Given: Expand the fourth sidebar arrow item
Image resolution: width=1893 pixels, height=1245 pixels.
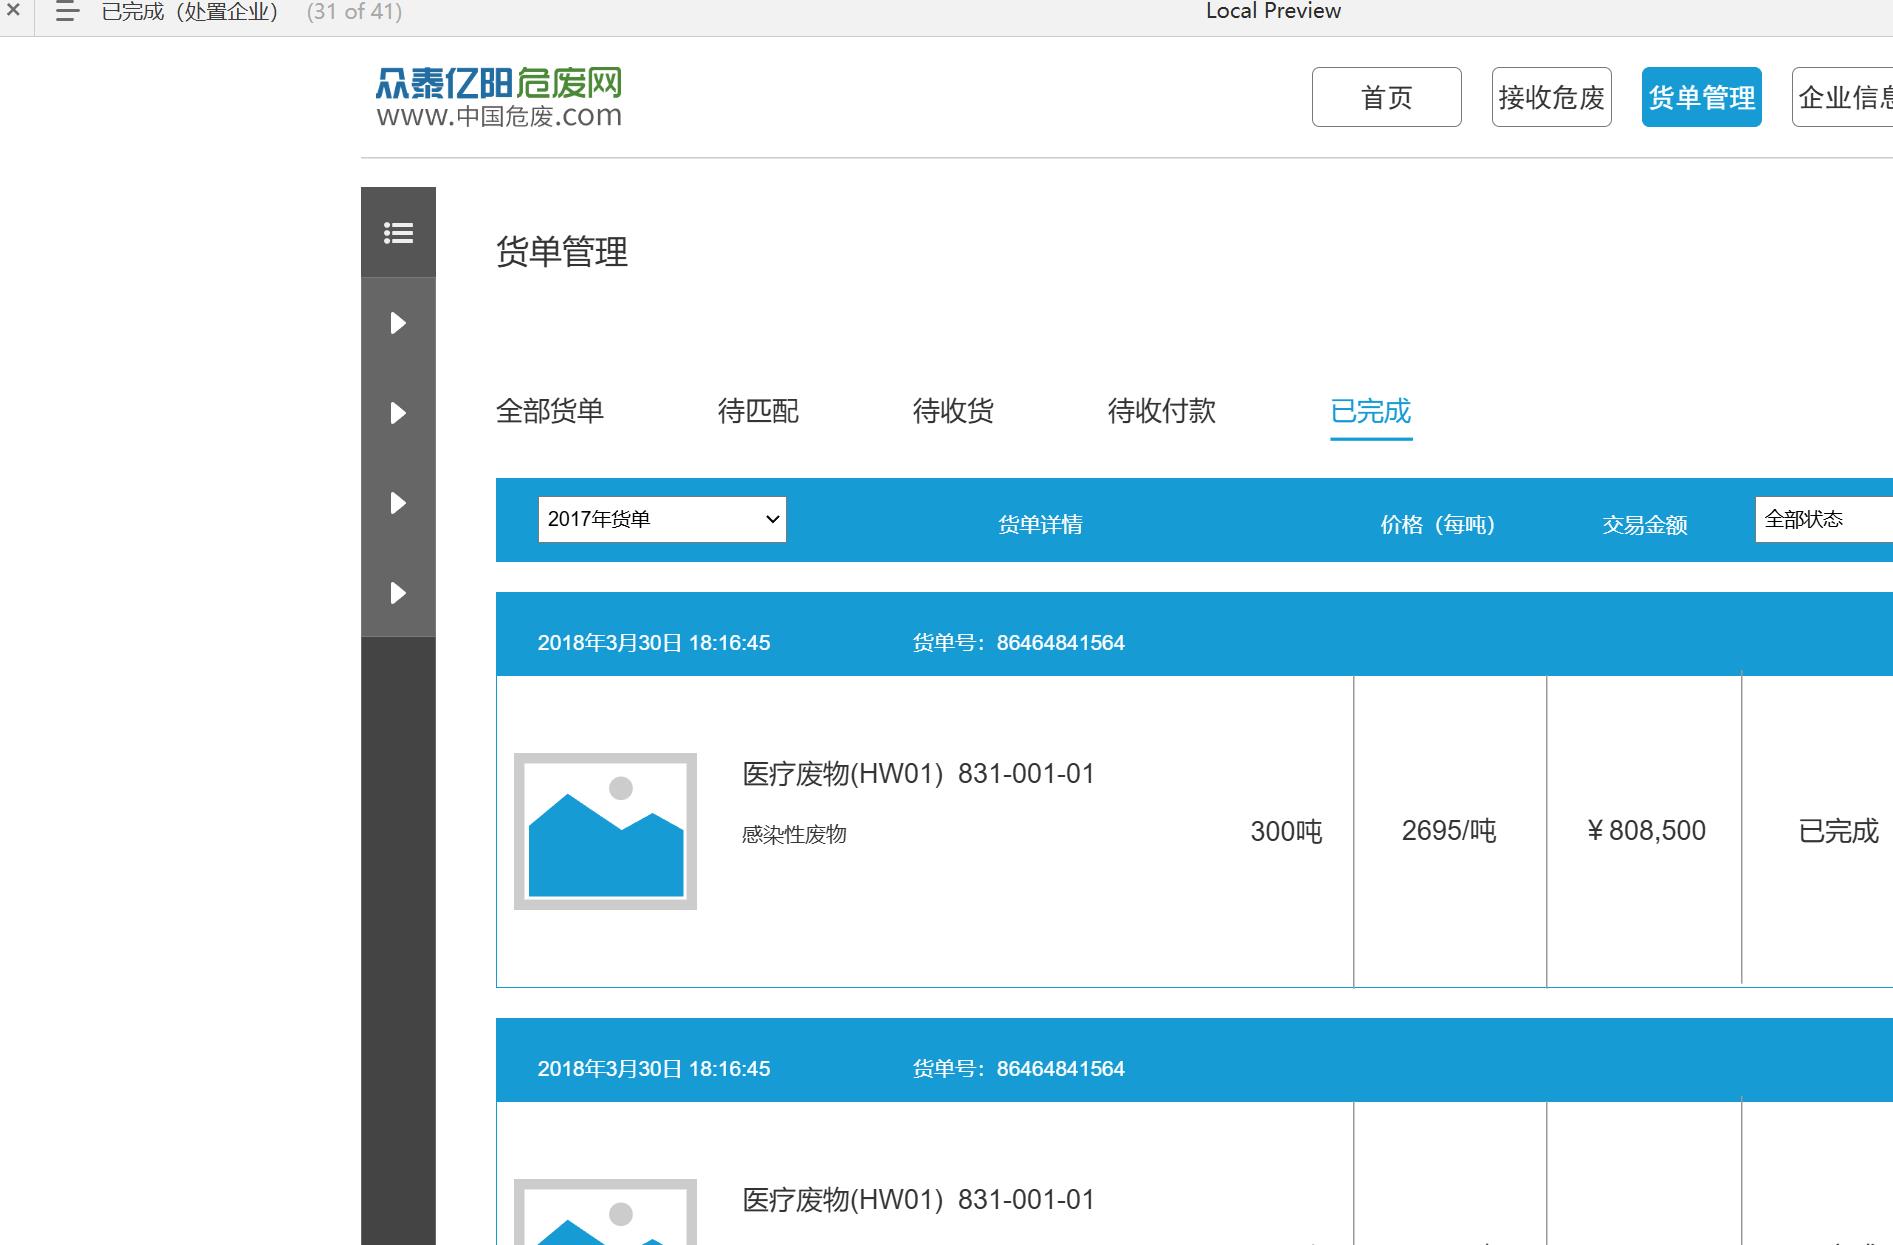Looking at the screenshot, I should coord(398,593).
